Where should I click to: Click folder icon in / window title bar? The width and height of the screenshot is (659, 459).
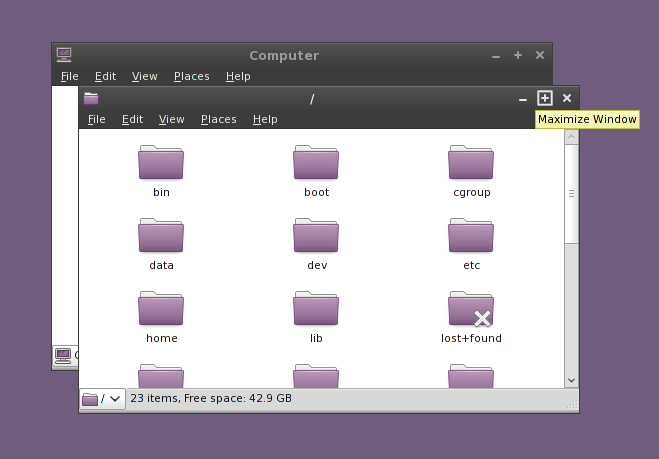[x=91, y=98]
